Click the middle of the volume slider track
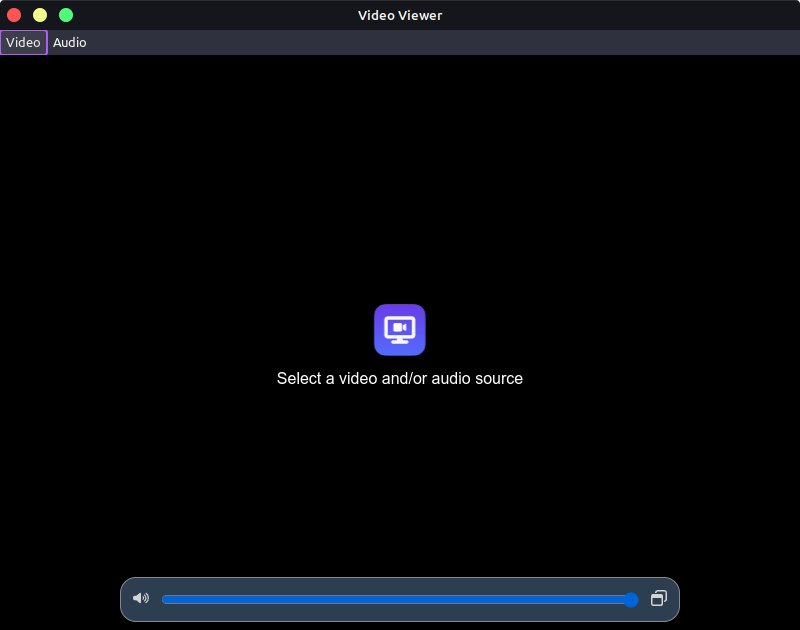 pyautogui.click(x=397, y=600)
